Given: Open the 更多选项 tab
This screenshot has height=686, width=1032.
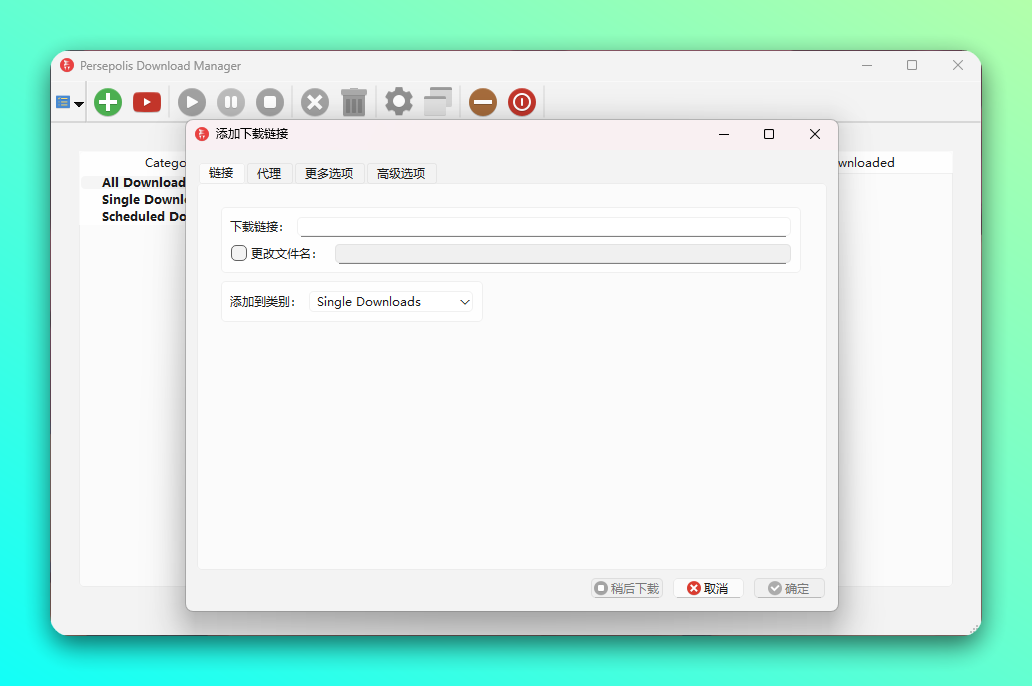Looking at the screenshot, I should tap(329, 173).
